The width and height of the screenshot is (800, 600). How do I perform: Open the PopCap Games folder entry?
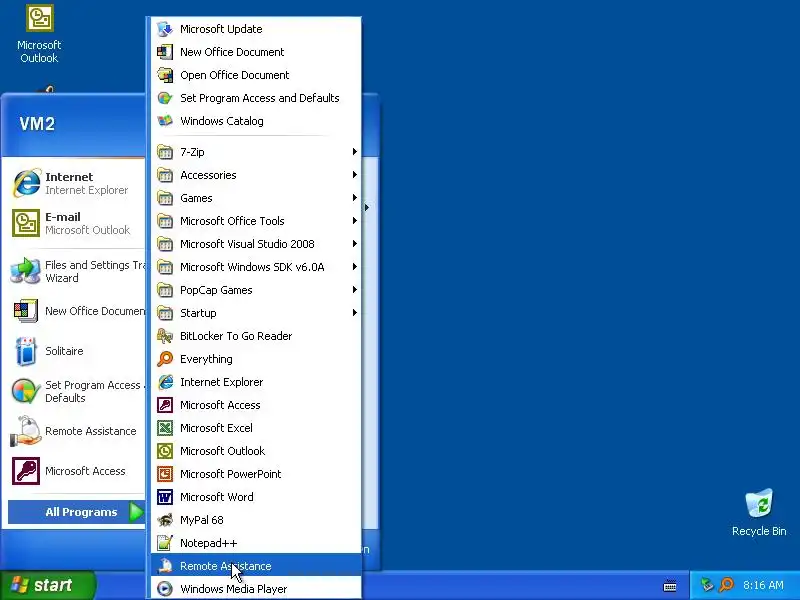pyautogui.click(x=256, y=290)
